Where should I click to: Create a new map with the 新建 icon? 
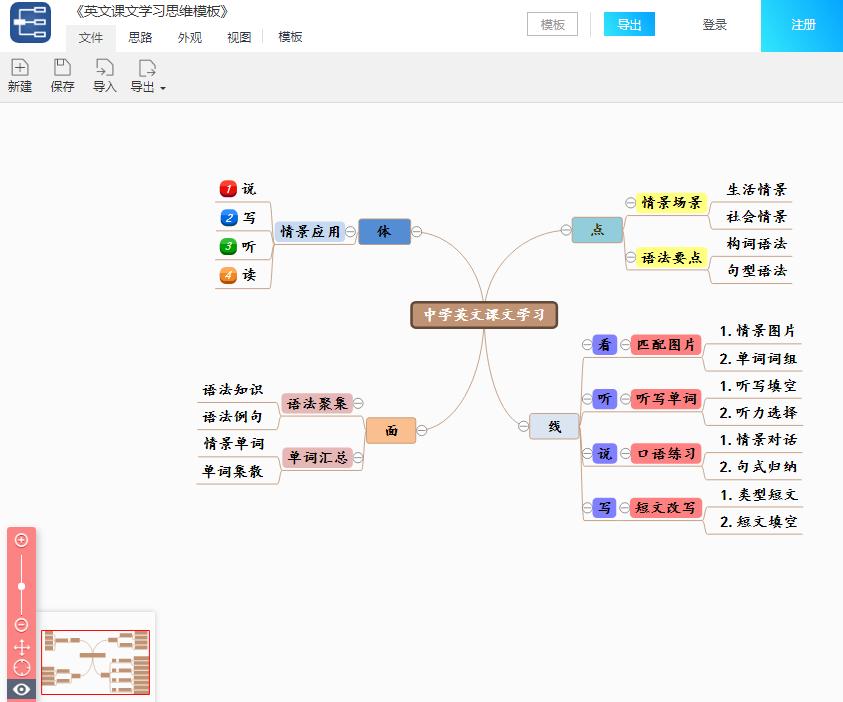[x=20, y=73]
